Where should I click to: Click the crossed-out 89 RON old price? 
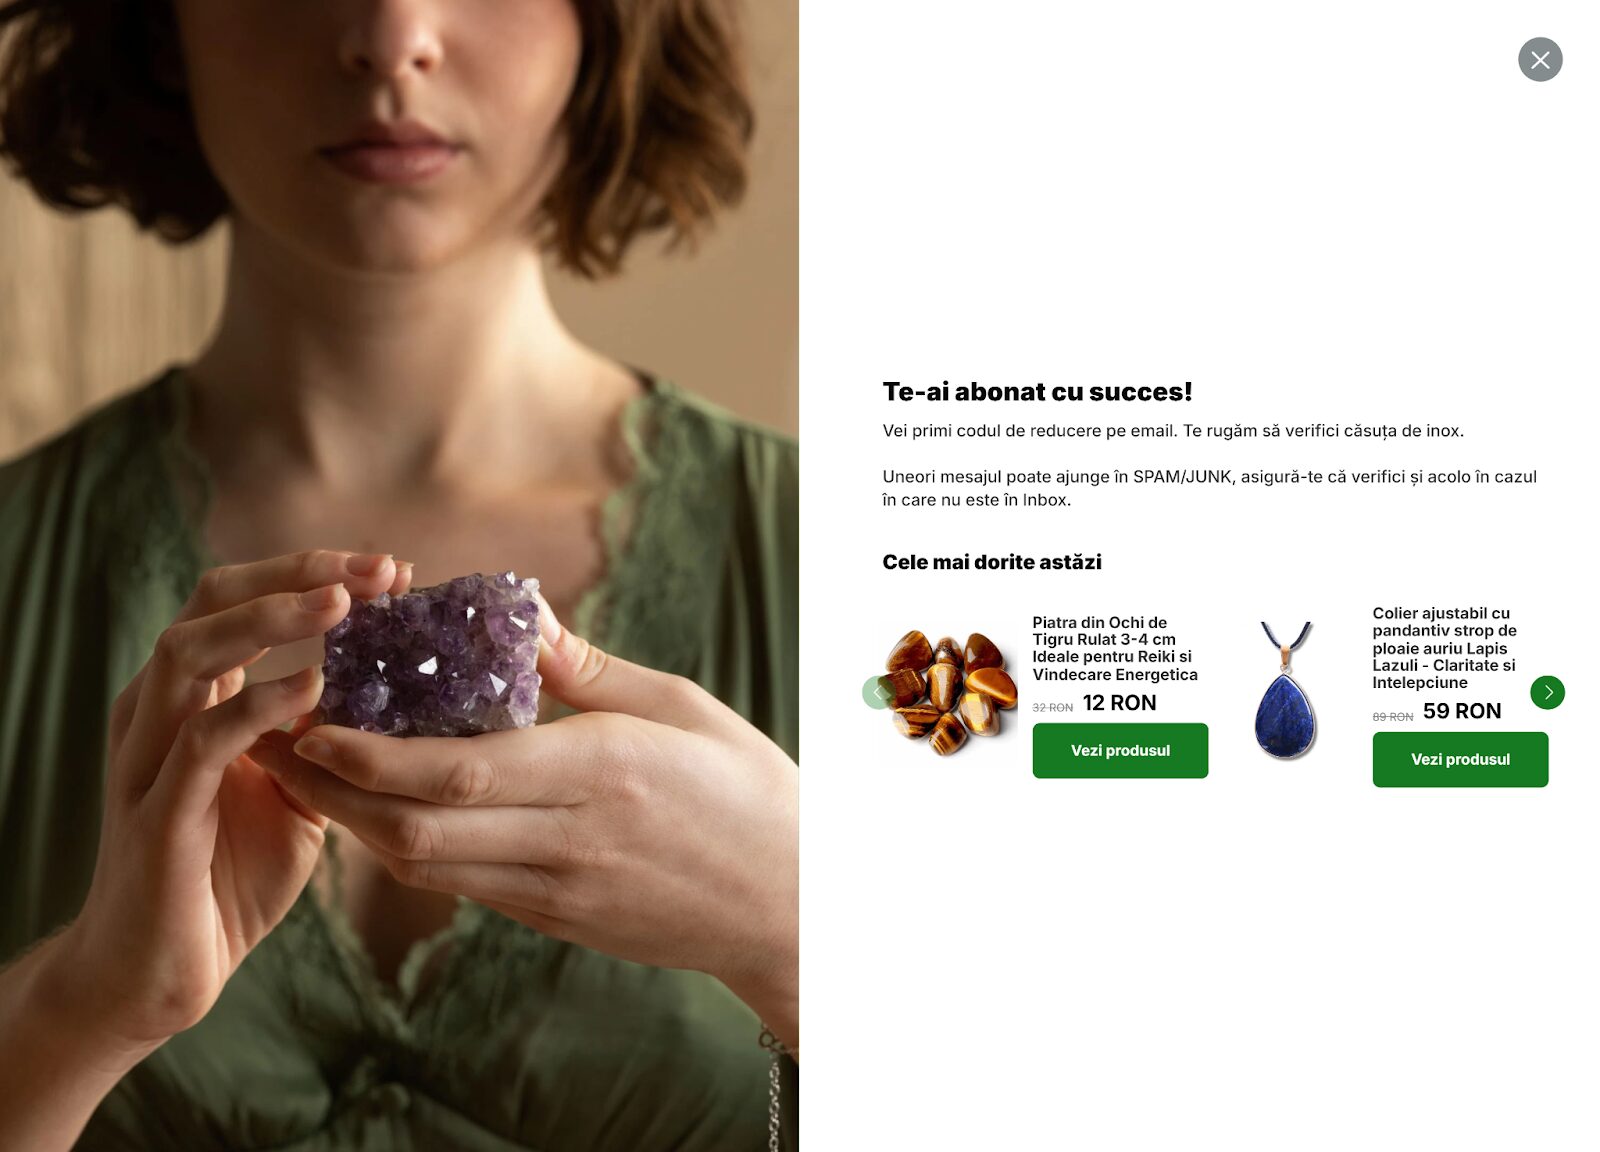point(1392,716)
